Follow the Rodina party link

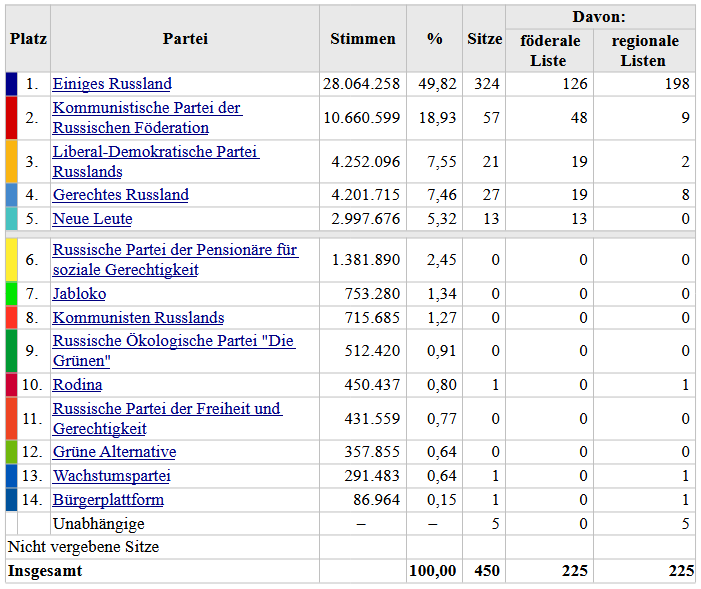(x=77, y=385)
